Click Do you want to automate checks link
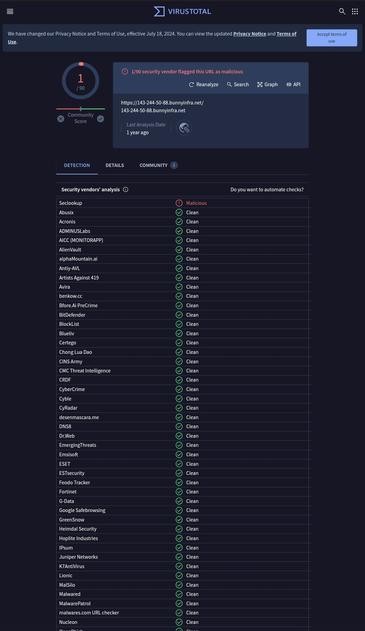The width and height of the screenshot is (365, 631). 267,190
